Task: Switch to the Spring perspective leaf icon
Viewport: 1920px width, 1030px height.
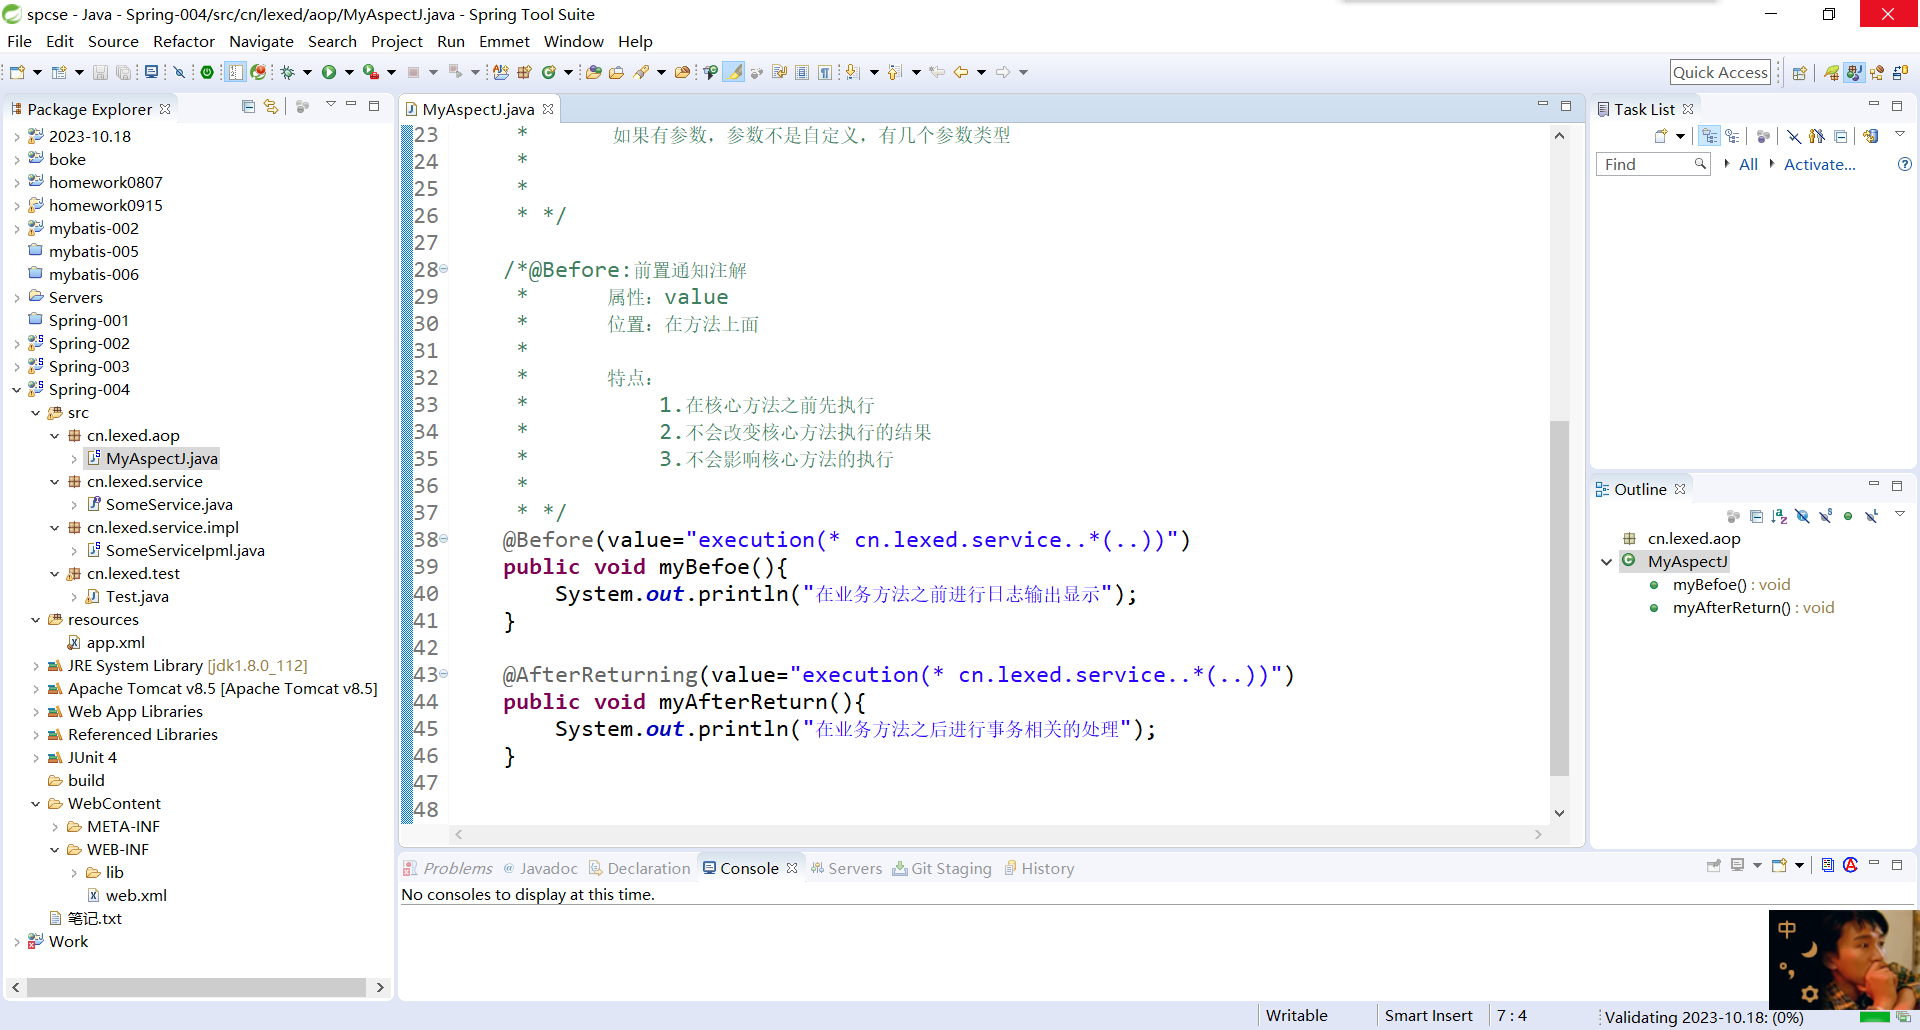Action: point(1832,72)
